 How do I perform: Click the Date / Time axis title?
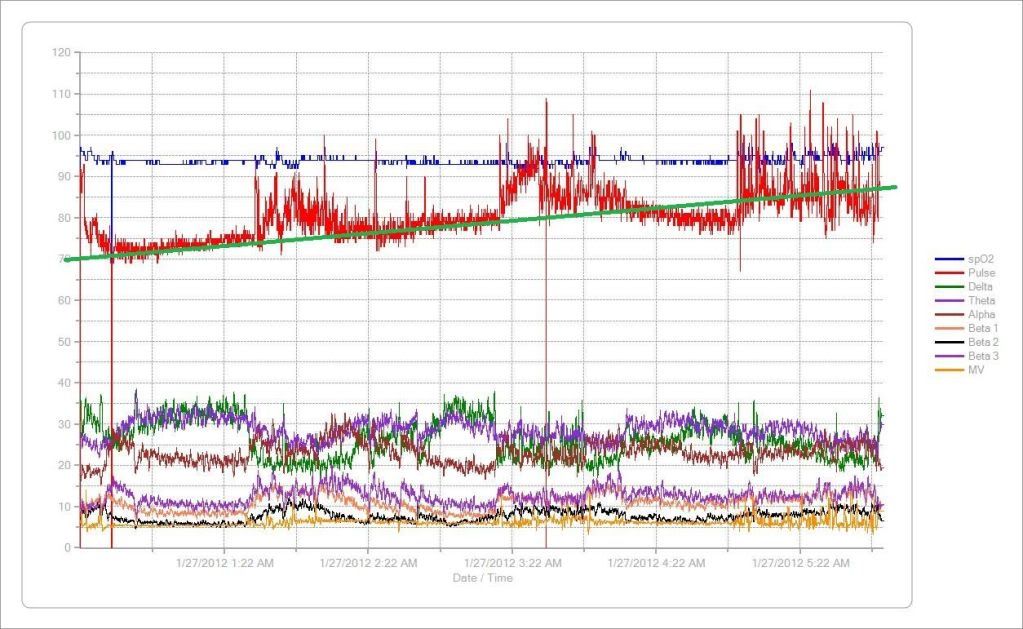[482, 577]
